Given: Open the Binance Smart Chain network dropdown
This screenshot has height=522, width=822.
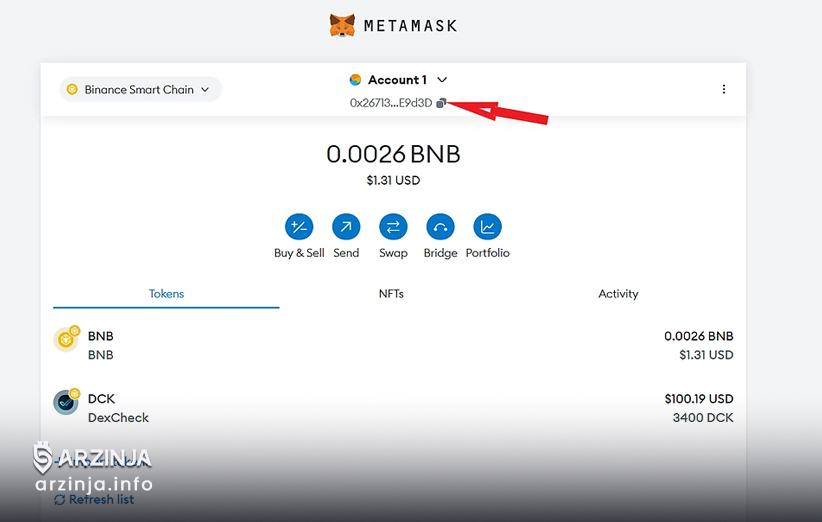Looking at the screenshot, I should pos(140,90).
